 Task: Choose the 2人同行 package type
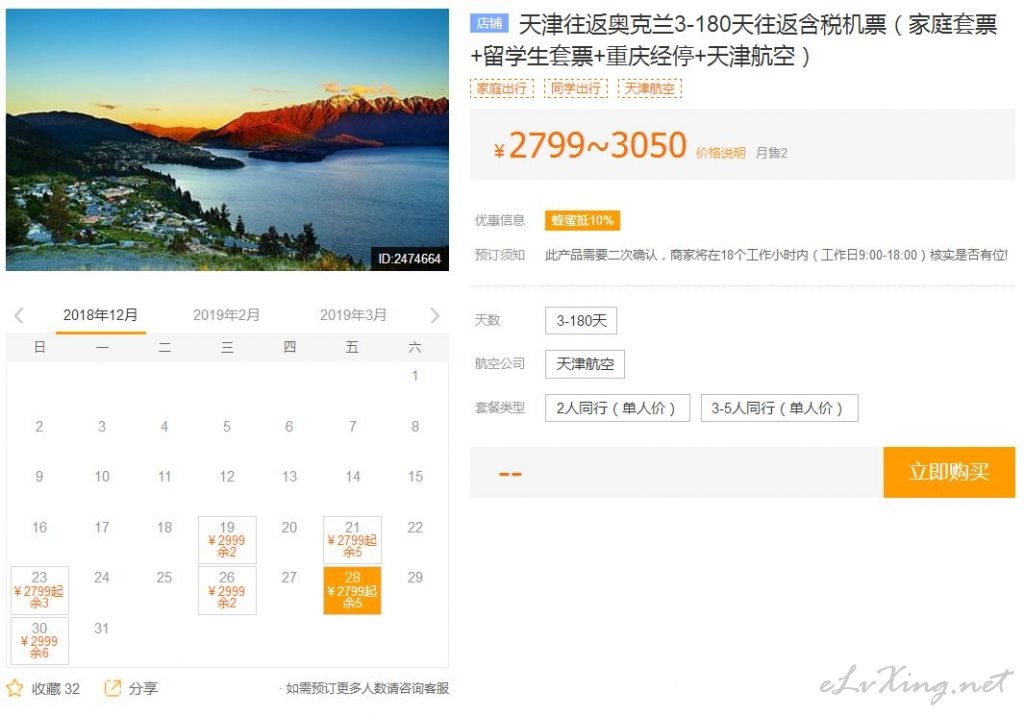pos(617,408)
